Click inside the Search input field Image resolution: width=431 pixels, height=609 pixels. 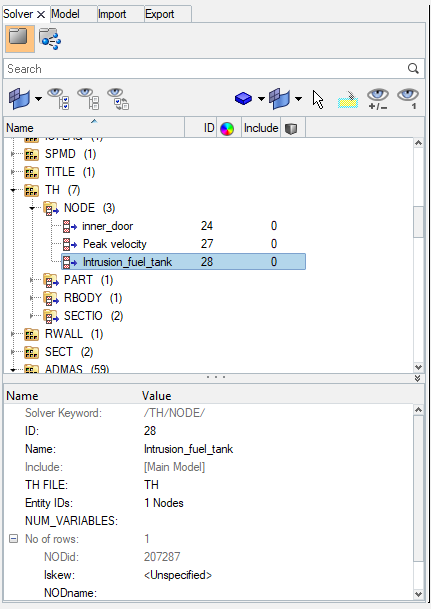tap(206, 69)
